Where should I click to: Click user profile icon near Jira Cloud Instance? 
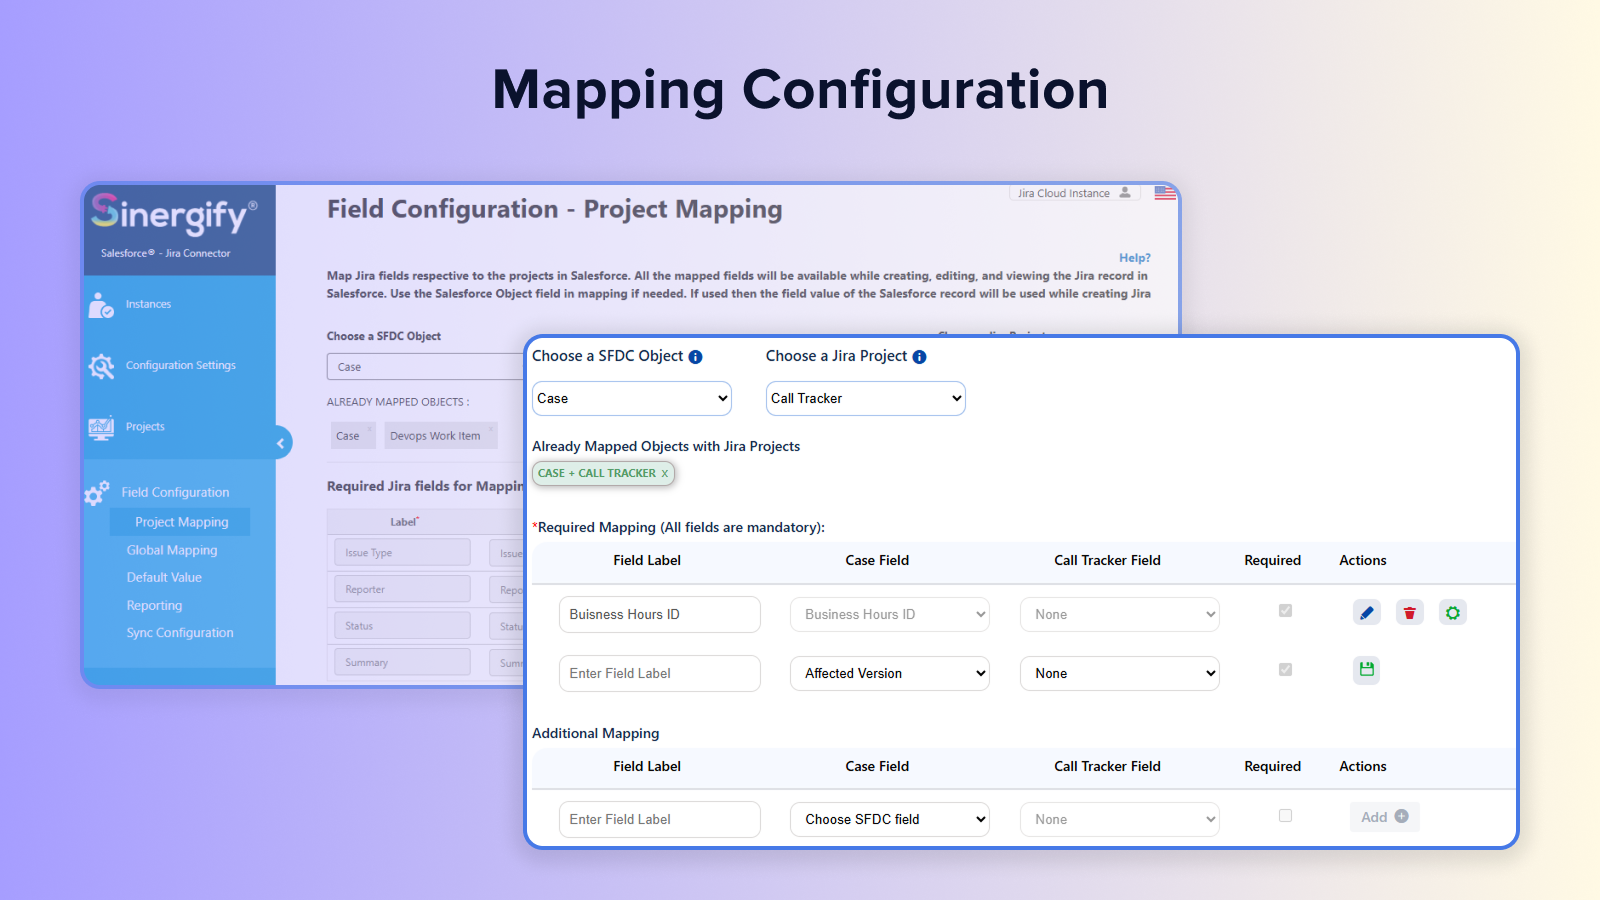(x=1125, y=193)
